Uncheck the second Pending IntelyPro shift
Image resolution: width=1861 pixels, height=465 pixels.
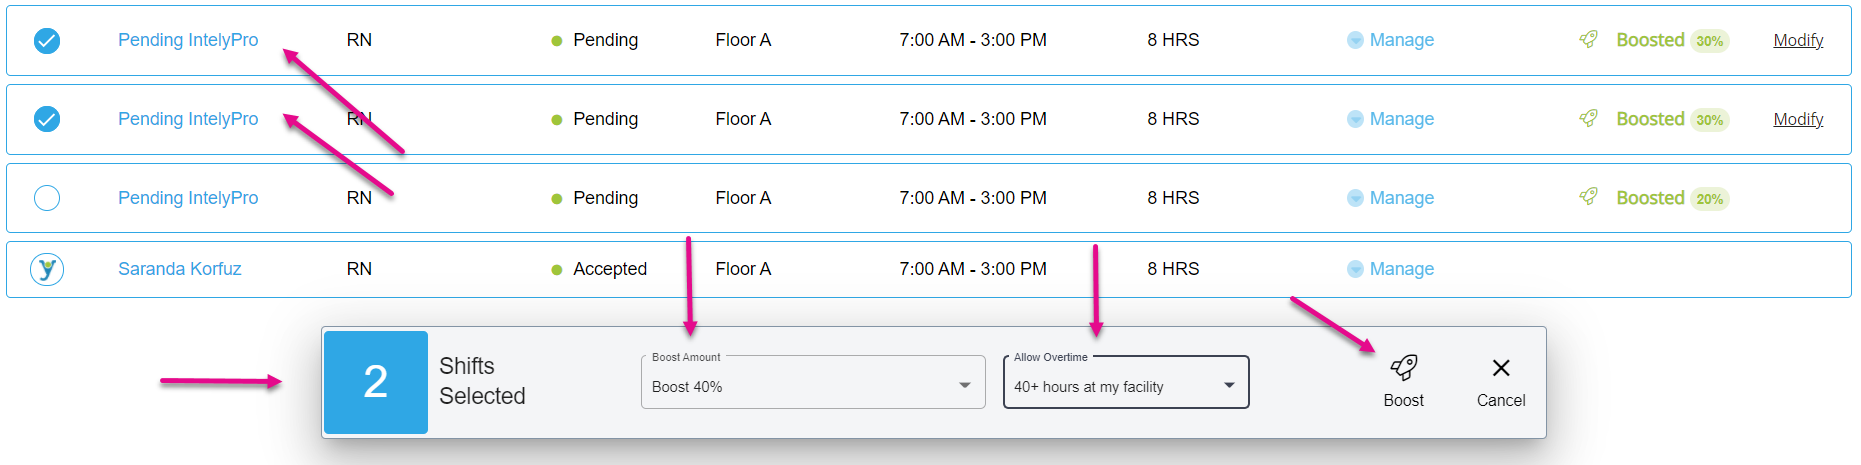(x=47, y=119)
